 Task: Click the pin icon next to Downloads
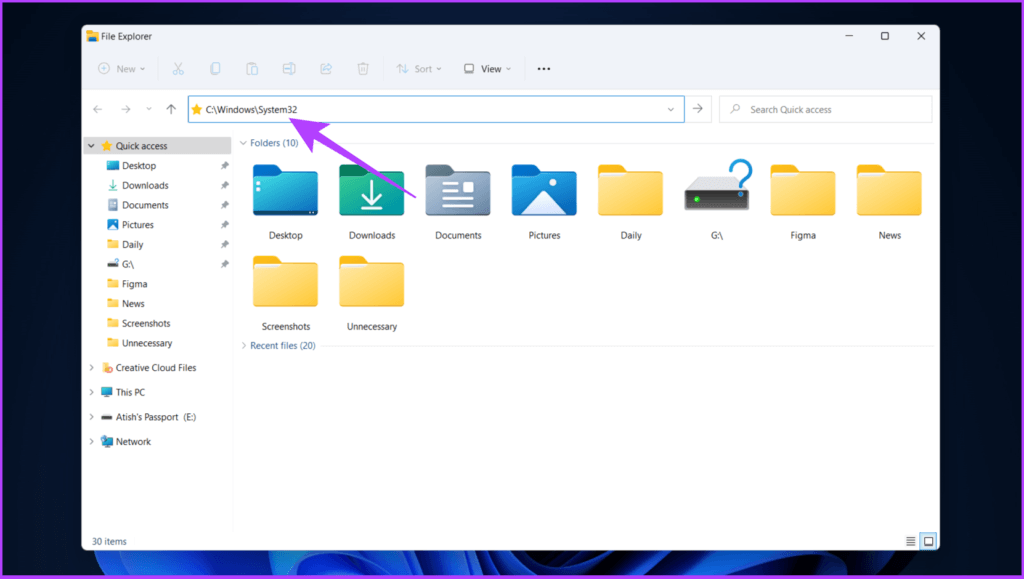[x=225, y=185]
